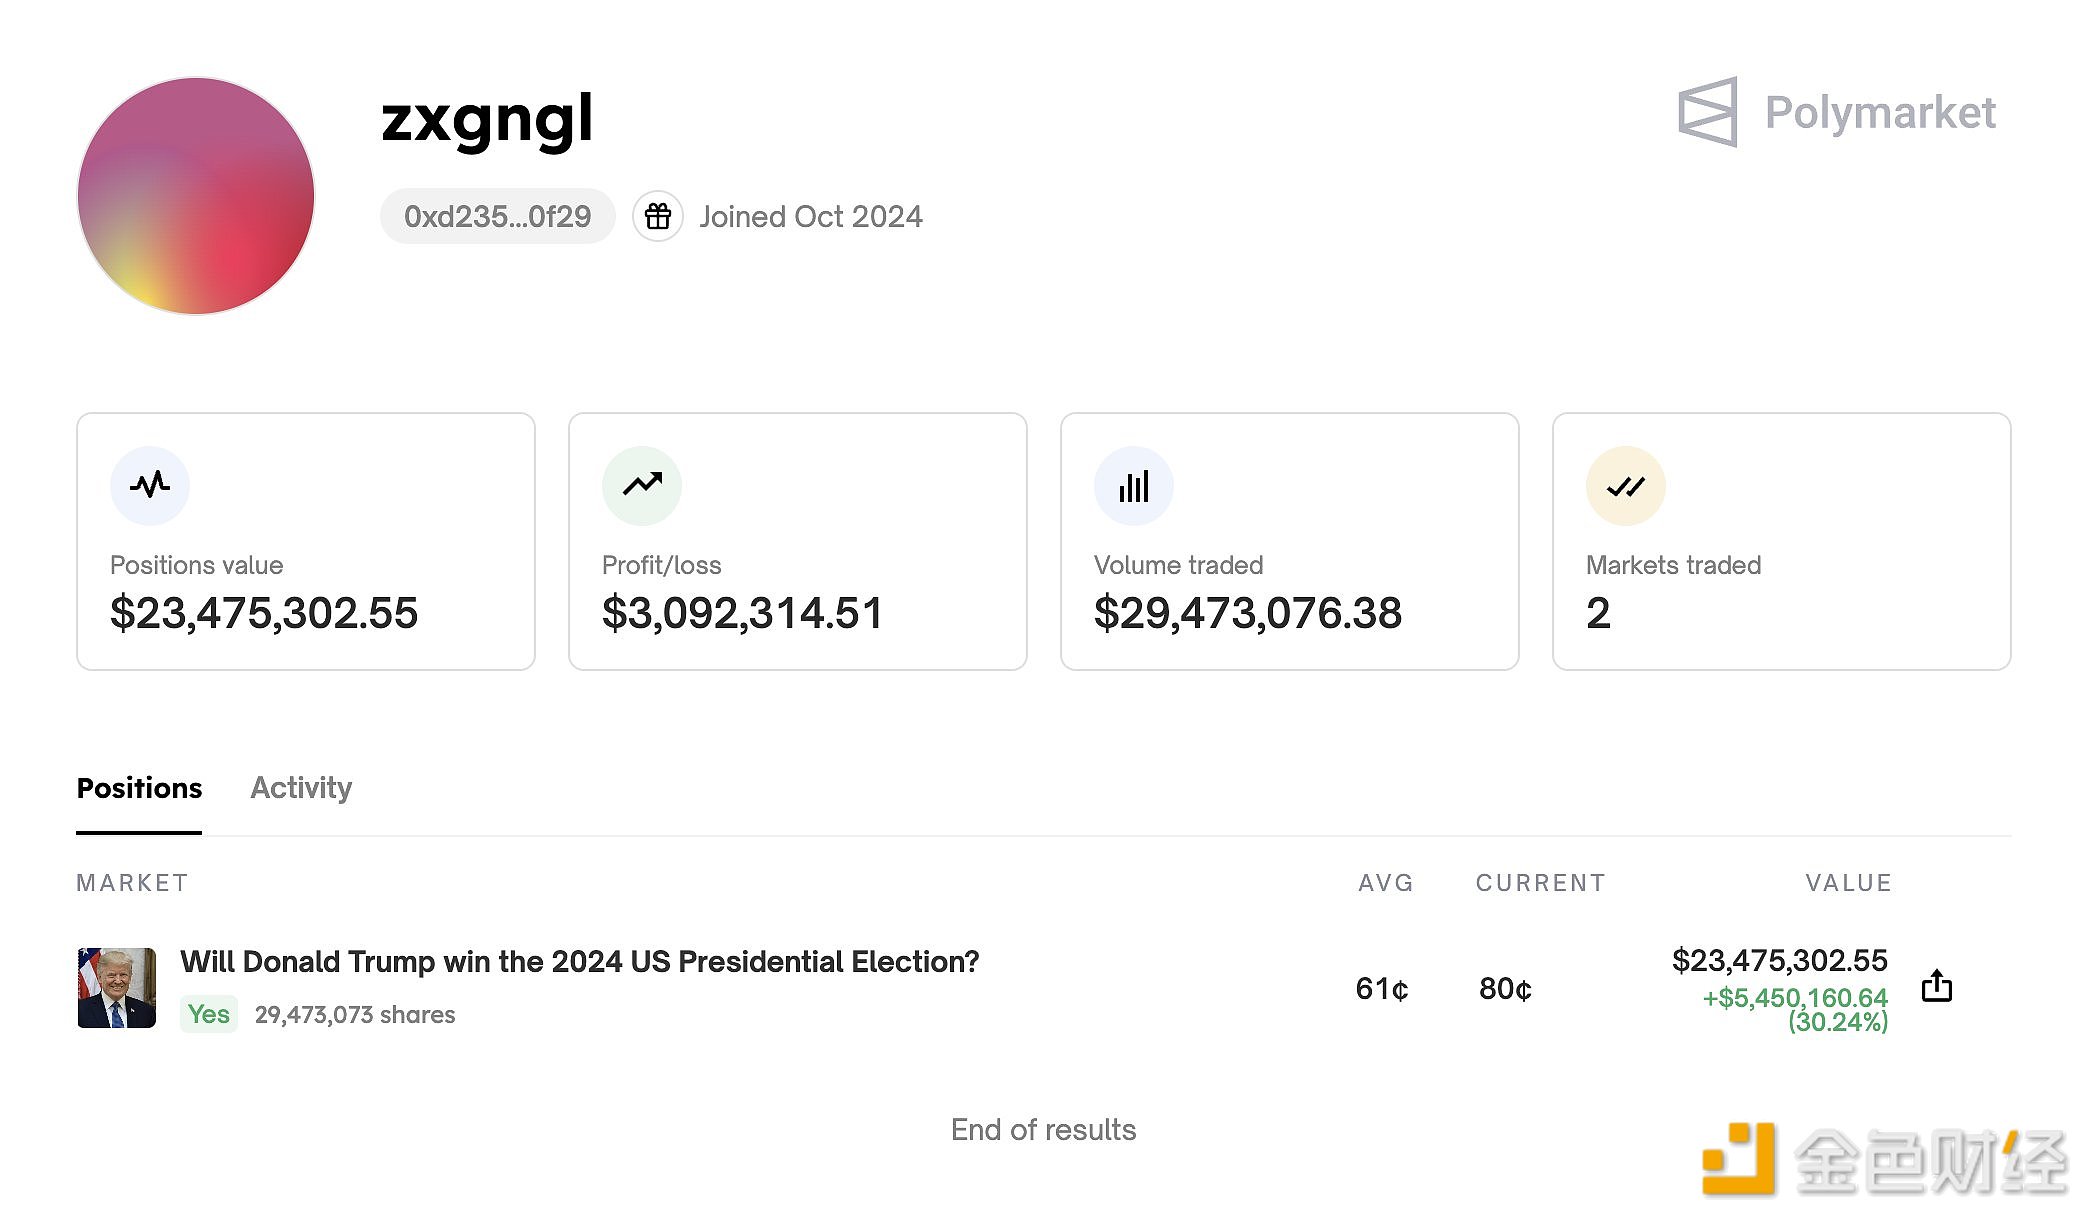Click the profit/loss trend arrow icon

pyautogui.click(x=644, y=481)
